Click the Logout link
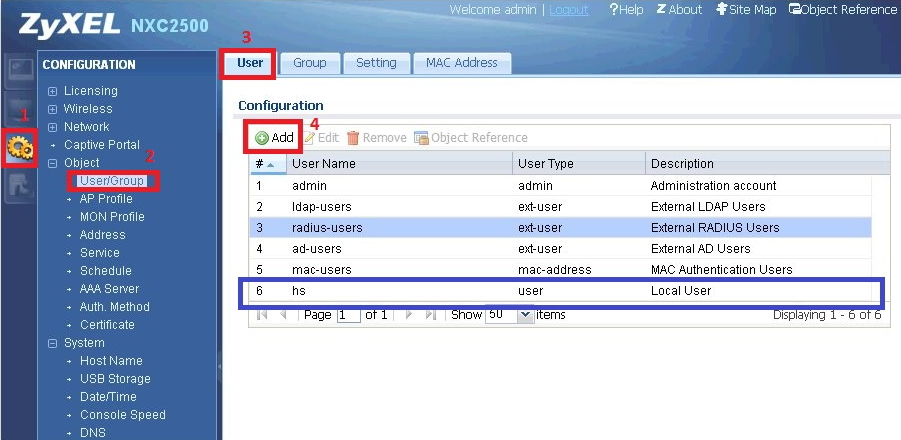Image resolution: width=901 pixels, height=440 pixels. coord(568,10)
